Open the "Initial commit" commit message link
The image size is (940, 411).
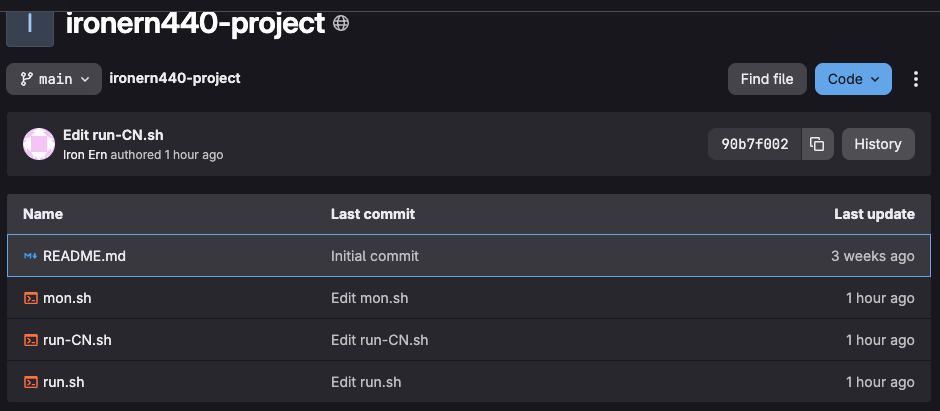coord(375,256)
